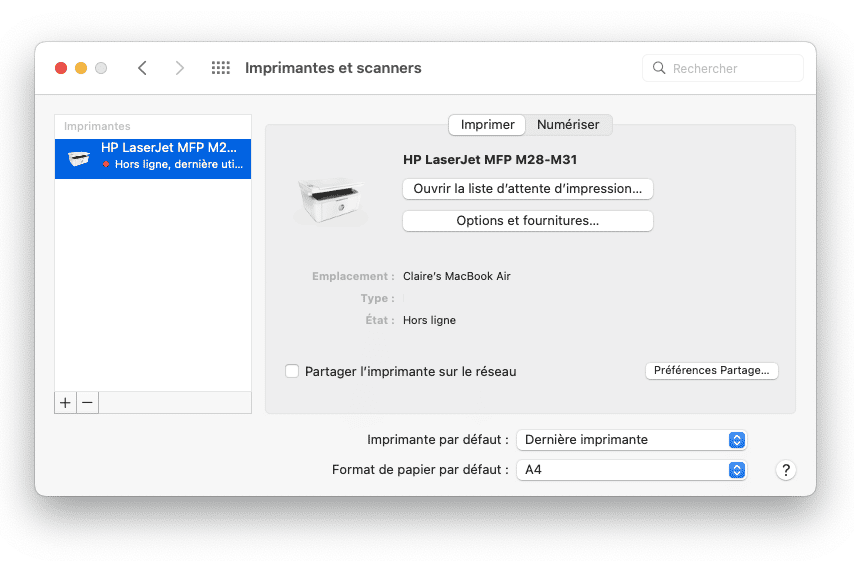Open help with the question mark button
This screenshot has height=561, width=854.
[785, 470]
